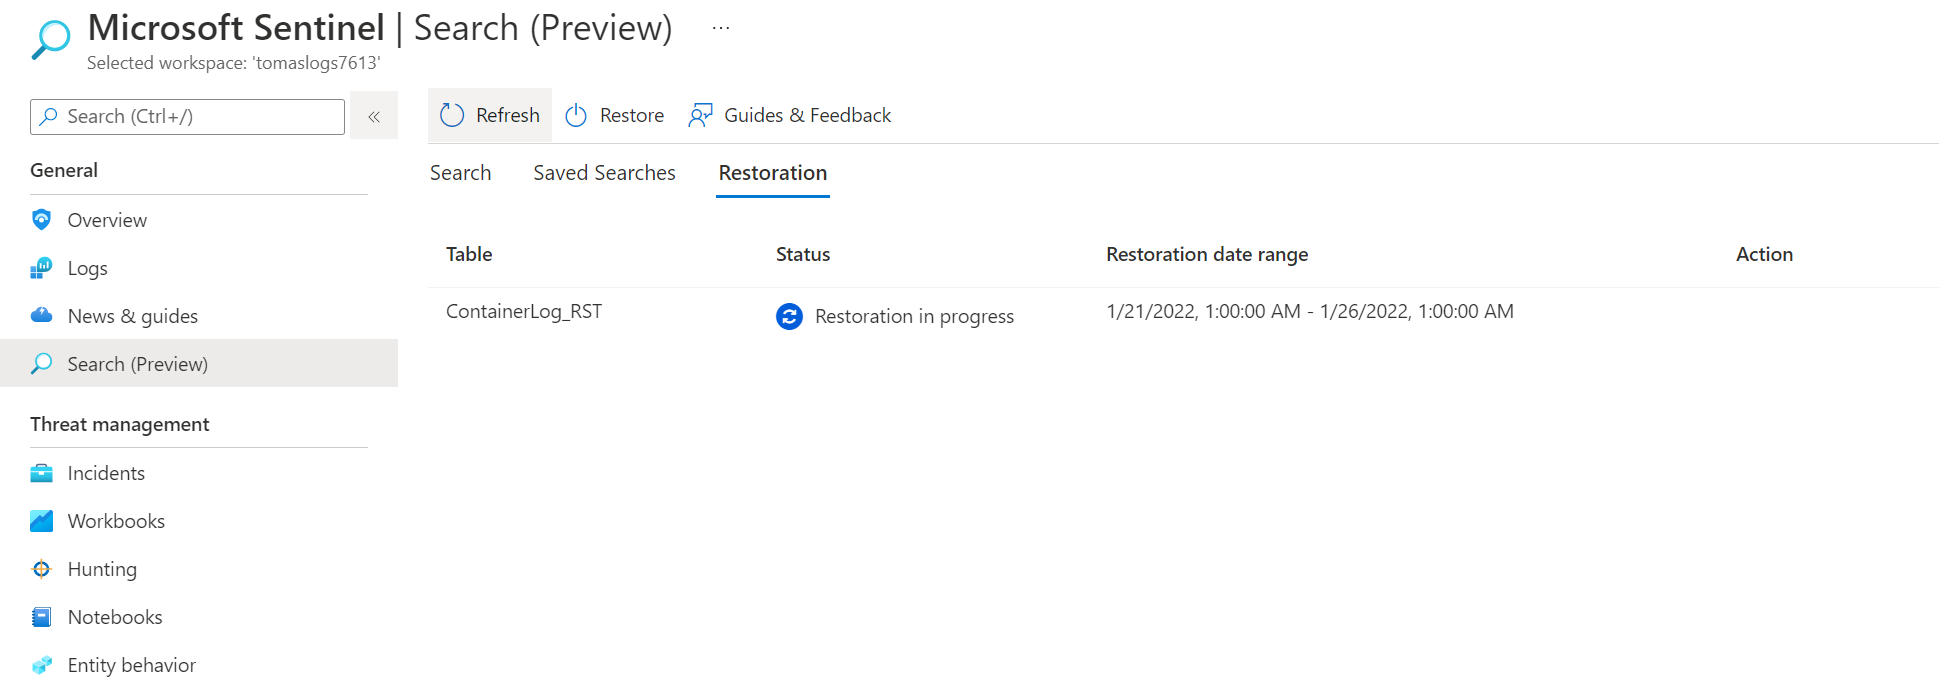Click the Workbooks chart icon
Screen dimensions: 1939x685
41,521
